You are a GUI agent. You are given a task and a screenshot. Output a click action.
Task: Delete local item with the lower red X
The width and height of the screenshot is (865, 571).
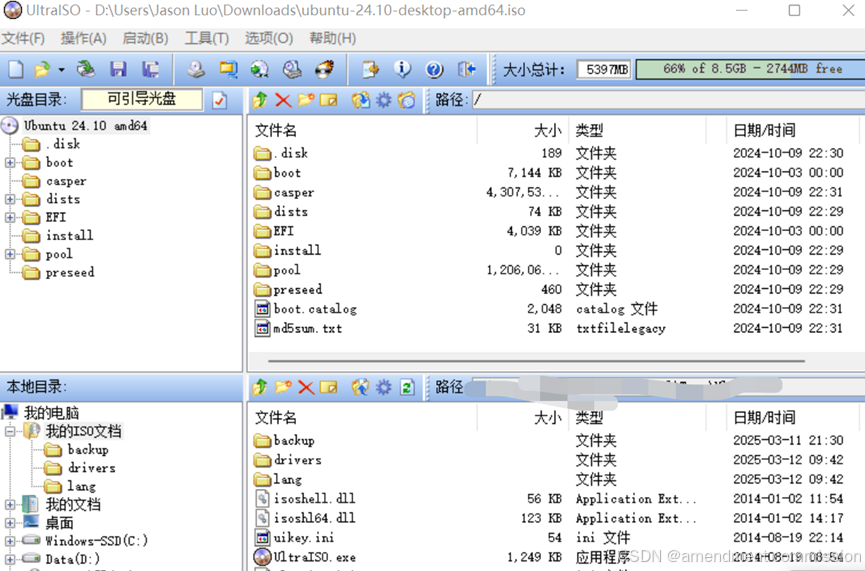pos(306,387)
